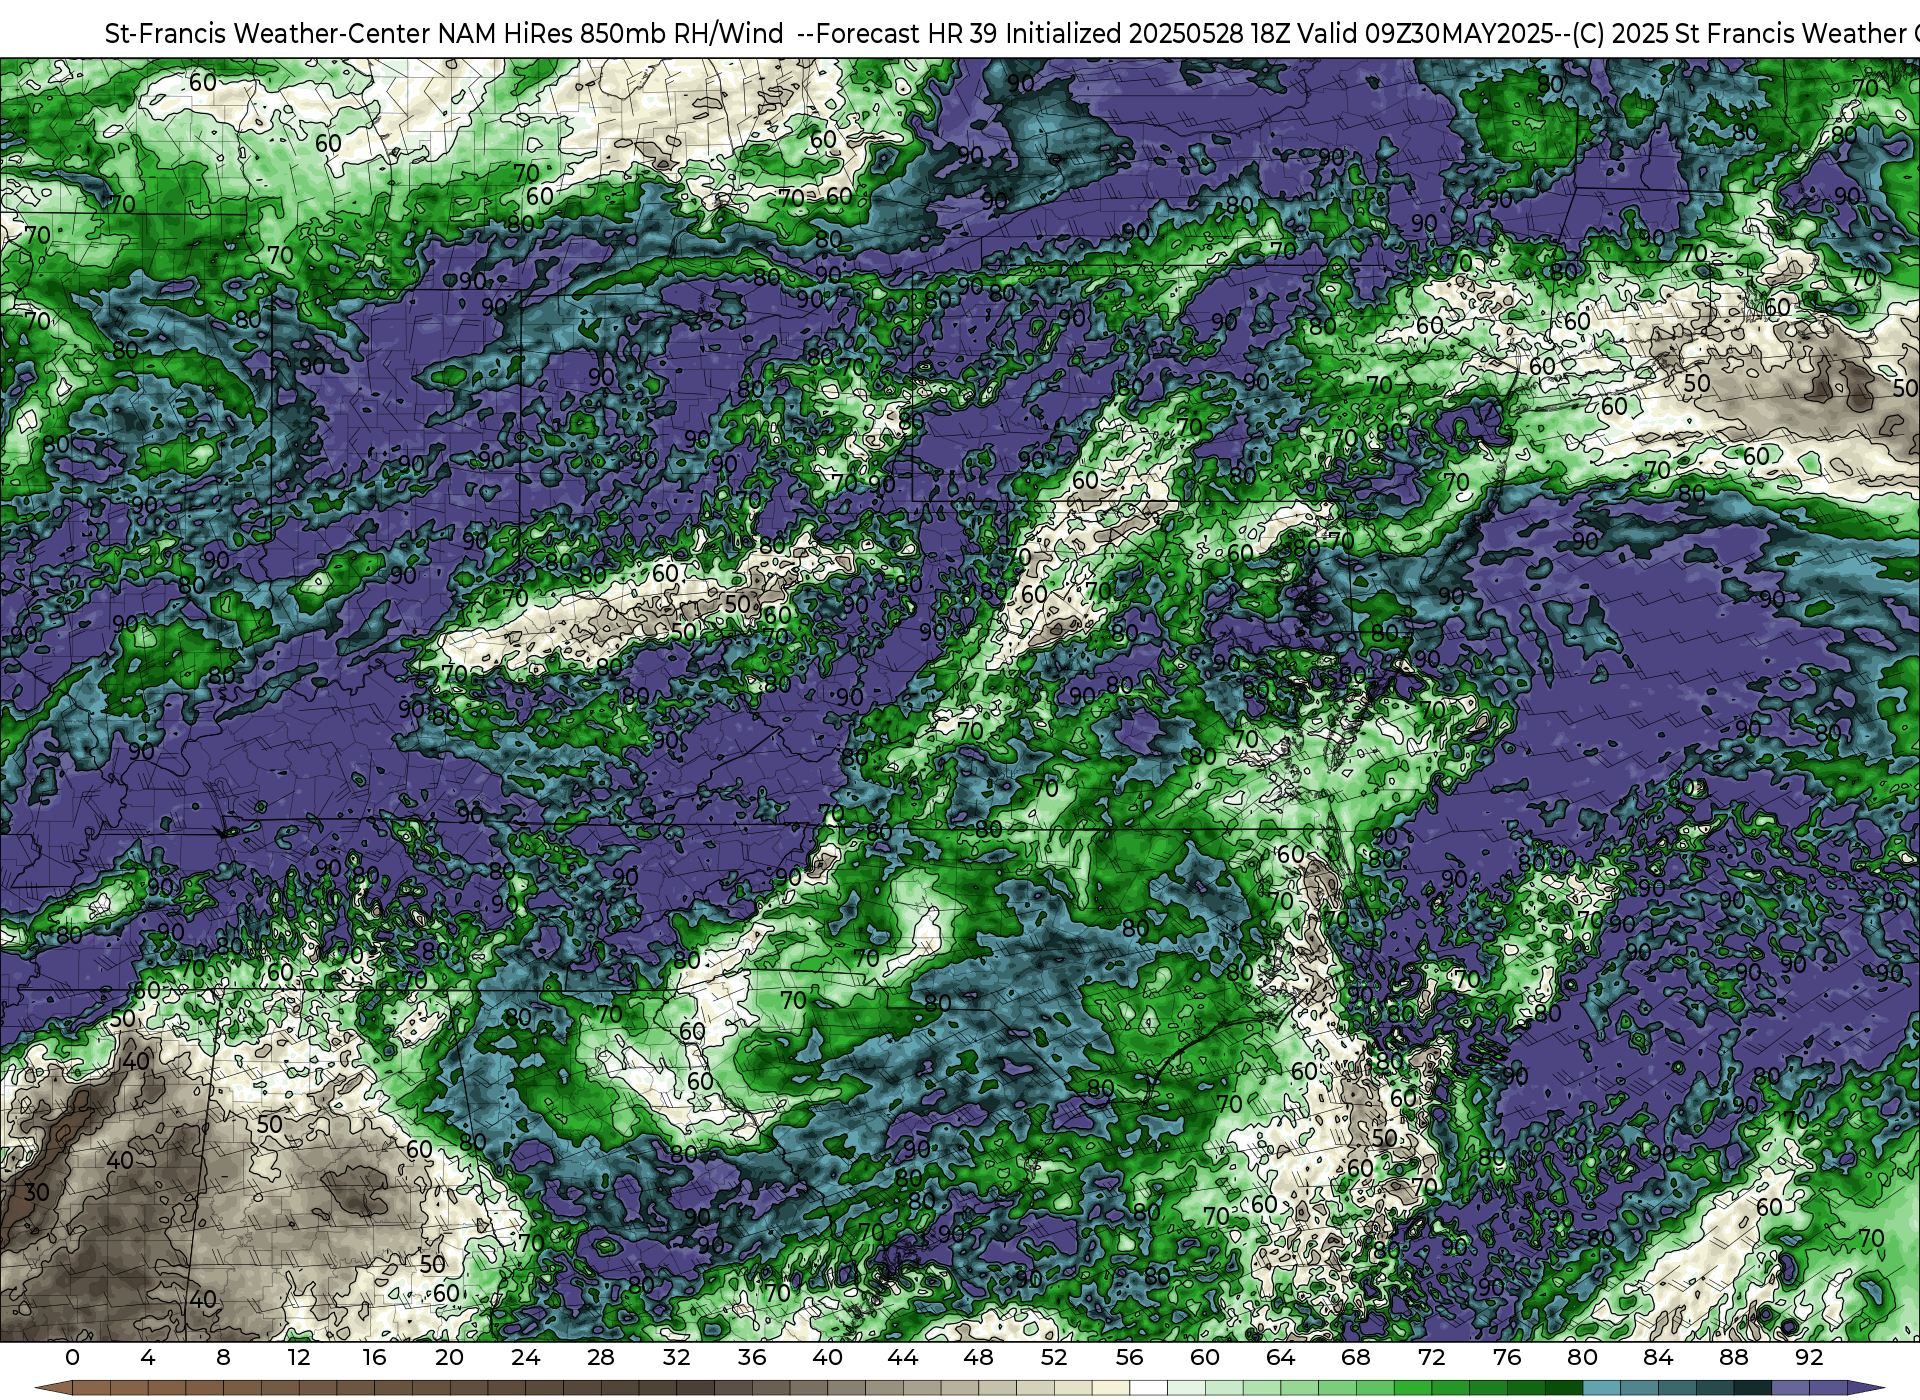Click the colorbar label '88'
Image resolution: width=1920 pixels, height=1400 pixels.
(x=1733, y=1357)
